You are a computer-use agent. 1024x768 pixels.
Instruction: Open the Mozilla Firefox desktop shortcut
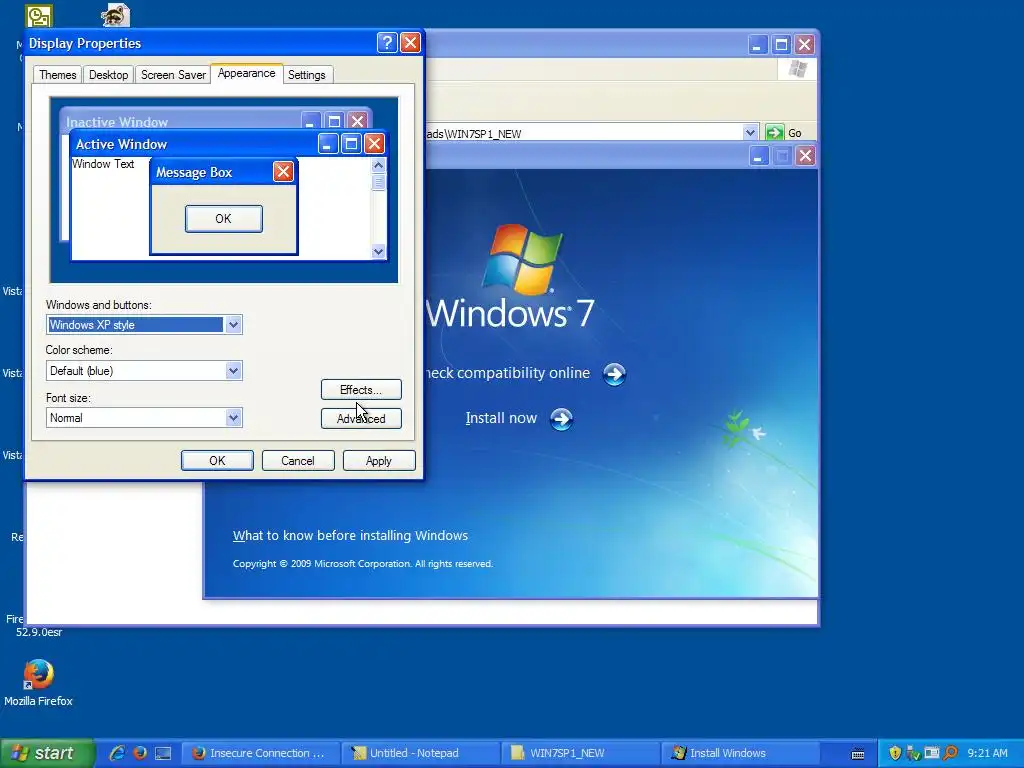(38, 683)
